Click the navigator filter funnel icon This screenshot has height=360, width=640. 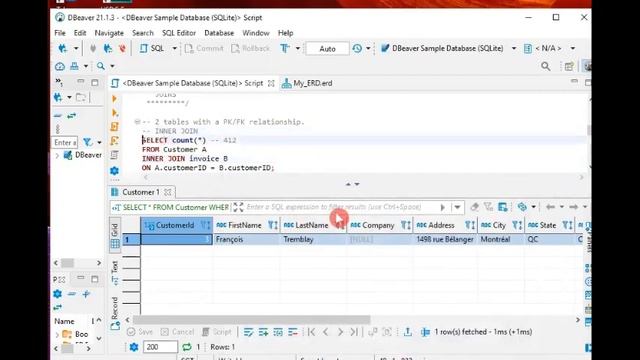click(88, 142)
